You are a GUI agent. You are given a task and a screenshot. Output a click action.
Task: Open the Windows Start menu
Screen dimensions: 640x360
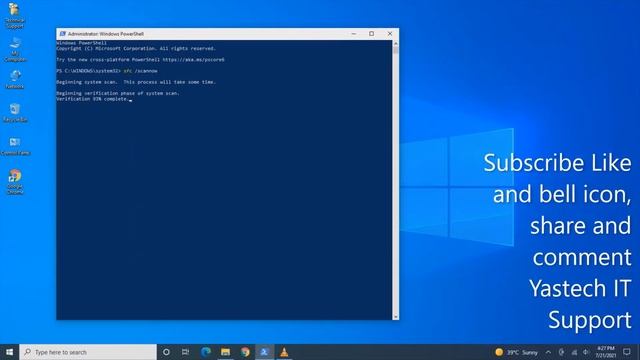pos(9,352)
